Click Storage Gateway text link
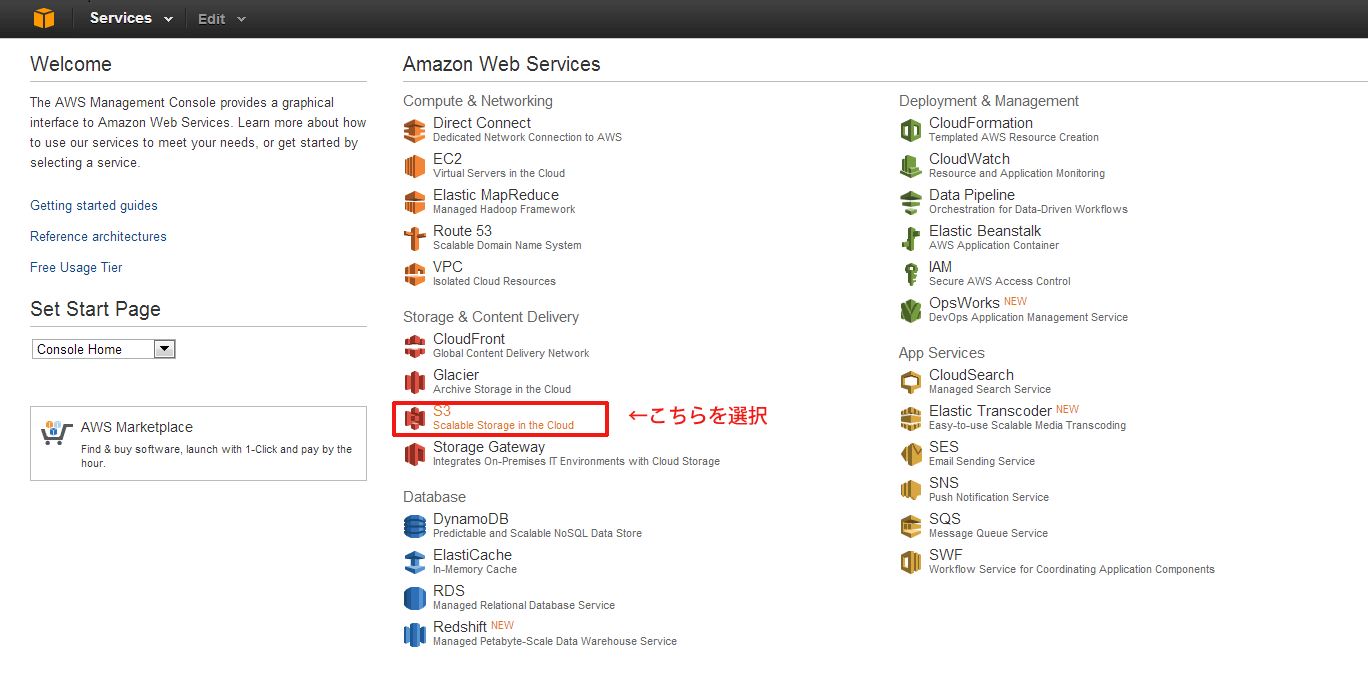Viewport: 1368px width, 680px height. (x=489, y=447)
